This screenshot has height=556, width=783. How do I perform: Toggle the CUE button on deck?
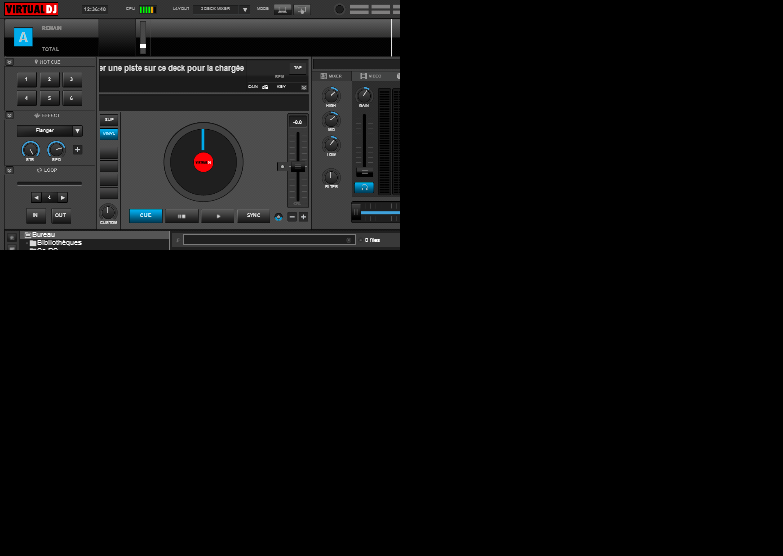pyautogui.click(x=145, y=215)
